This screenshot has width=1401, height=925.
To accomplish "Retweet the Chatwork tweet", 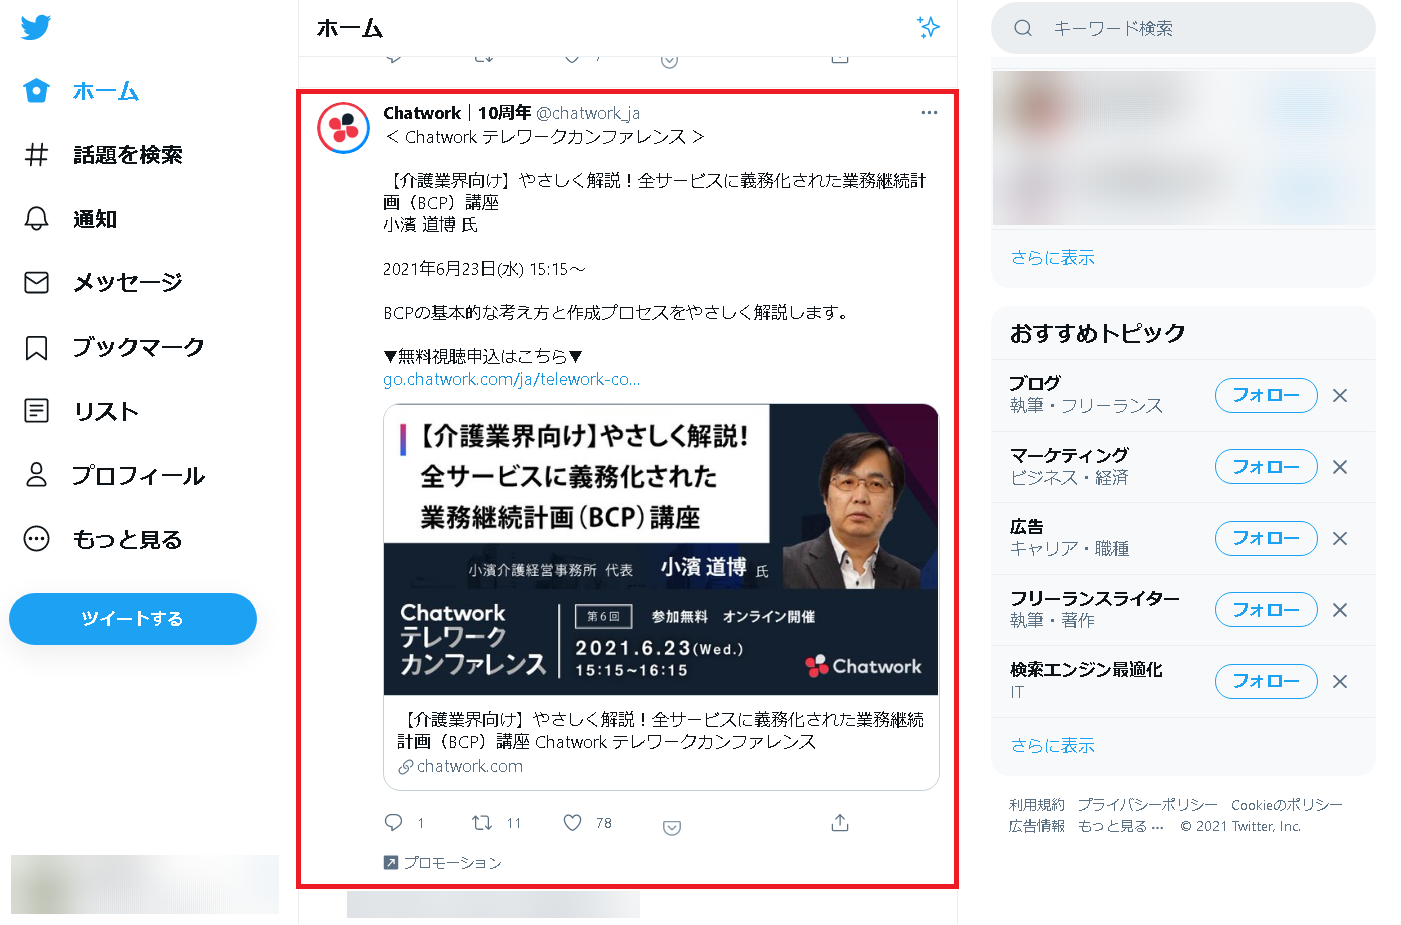I will point(482,823).
